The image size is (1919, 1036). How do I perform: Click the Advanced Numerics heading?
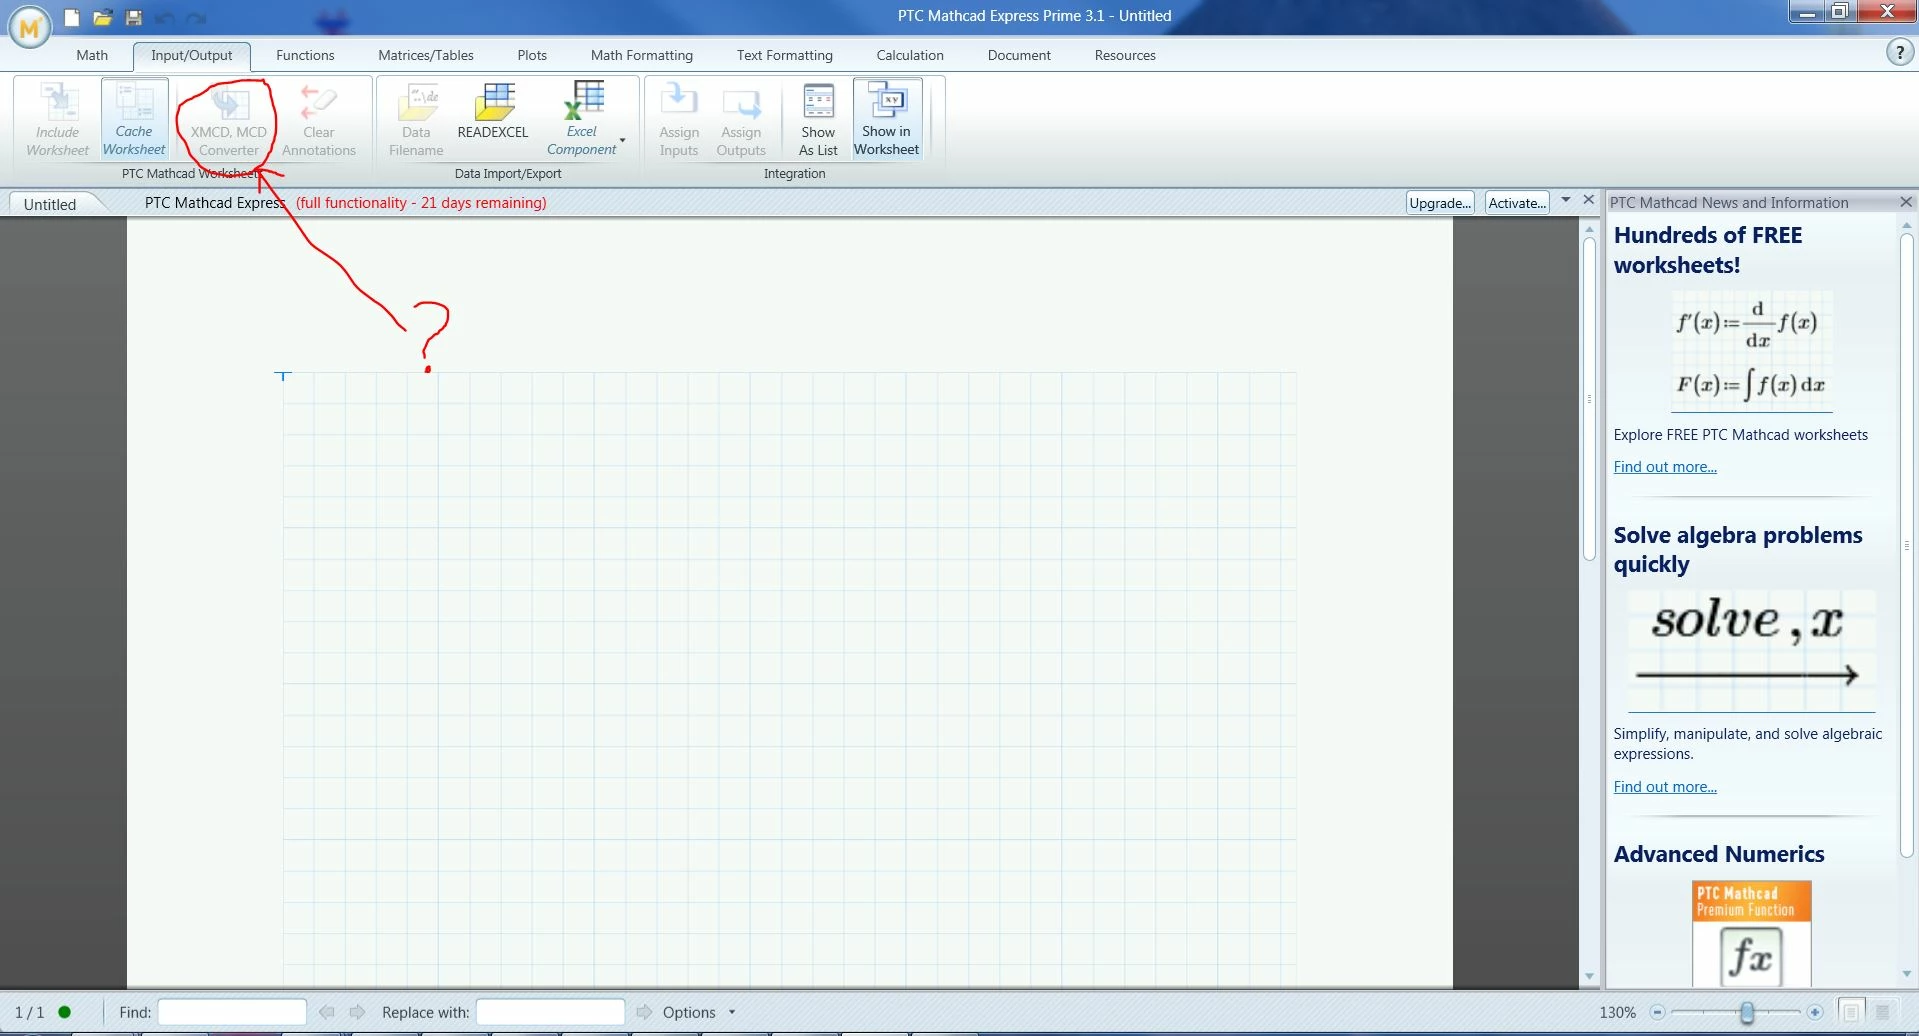point(1719,854)
